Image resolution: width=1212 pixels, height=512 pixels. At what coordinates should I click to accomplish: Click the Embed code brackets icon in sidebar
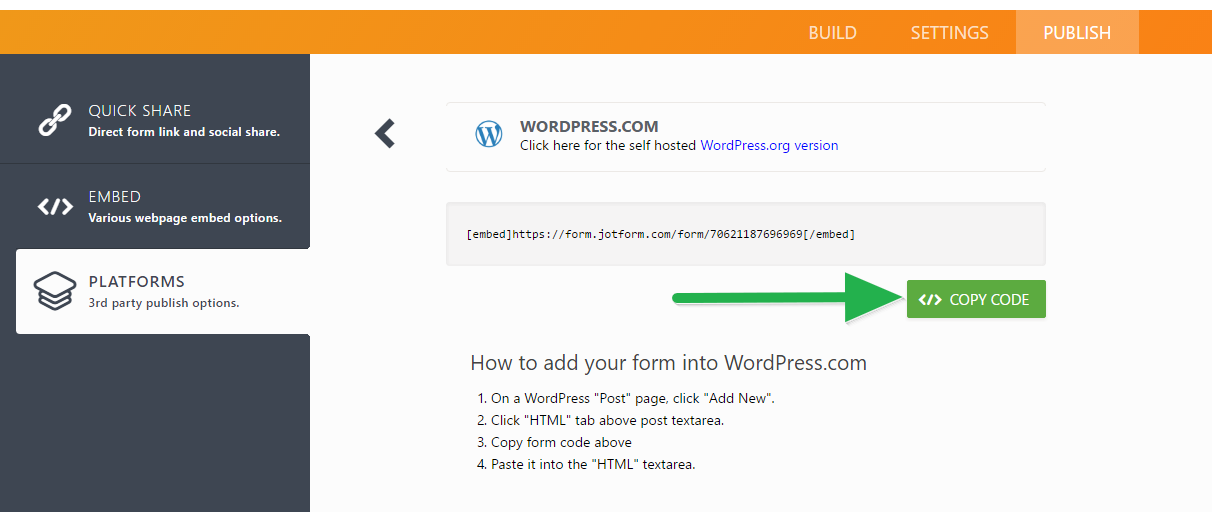(x=55, y=207)
